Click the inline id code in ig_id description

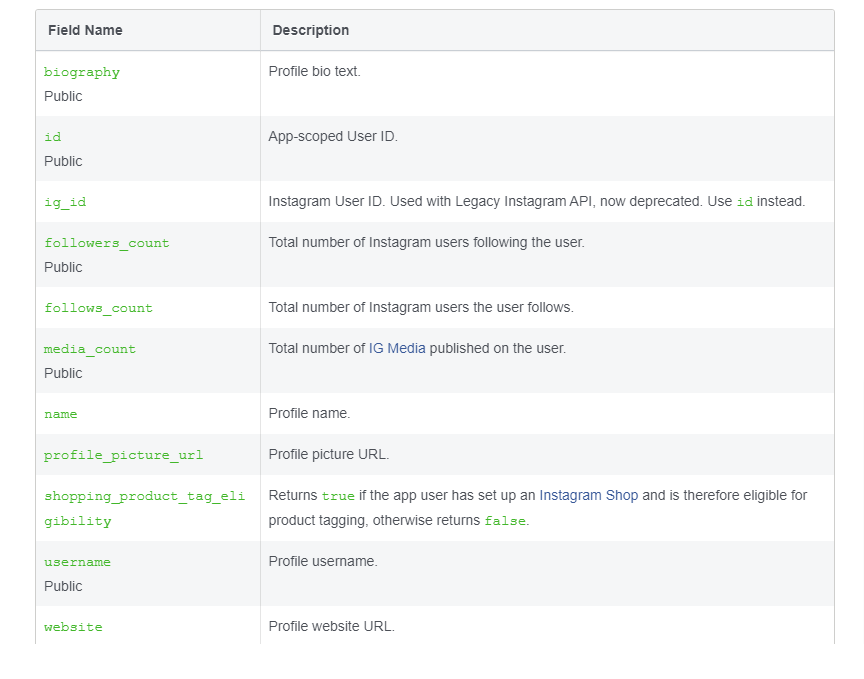(744, 202)
